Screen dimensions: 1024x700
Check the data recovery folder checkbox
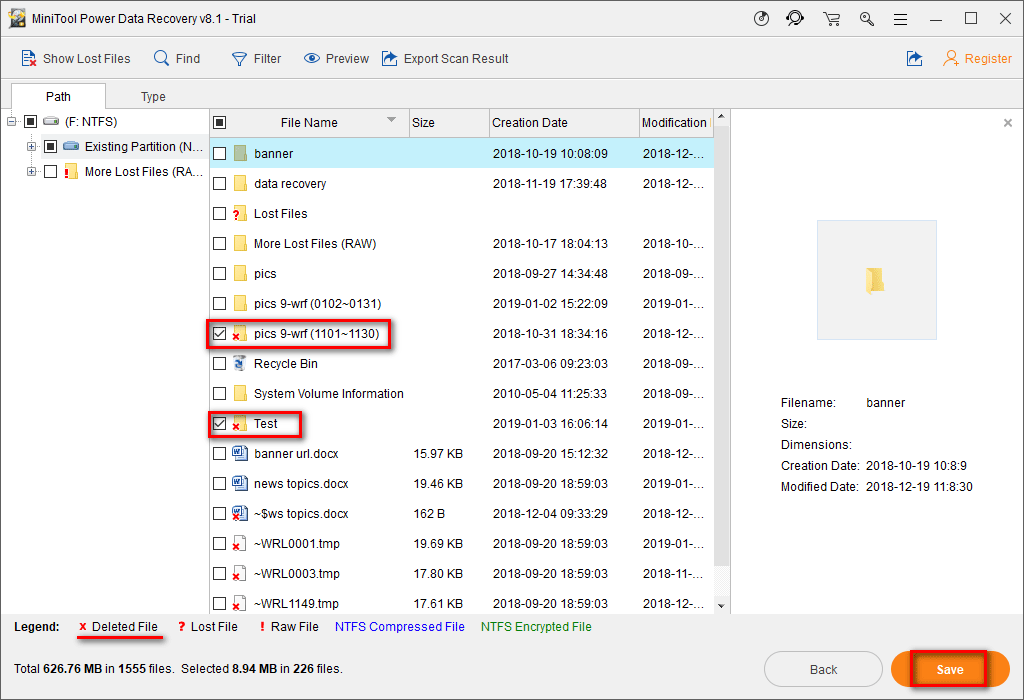pyautogui.click(x=219, y=183)
